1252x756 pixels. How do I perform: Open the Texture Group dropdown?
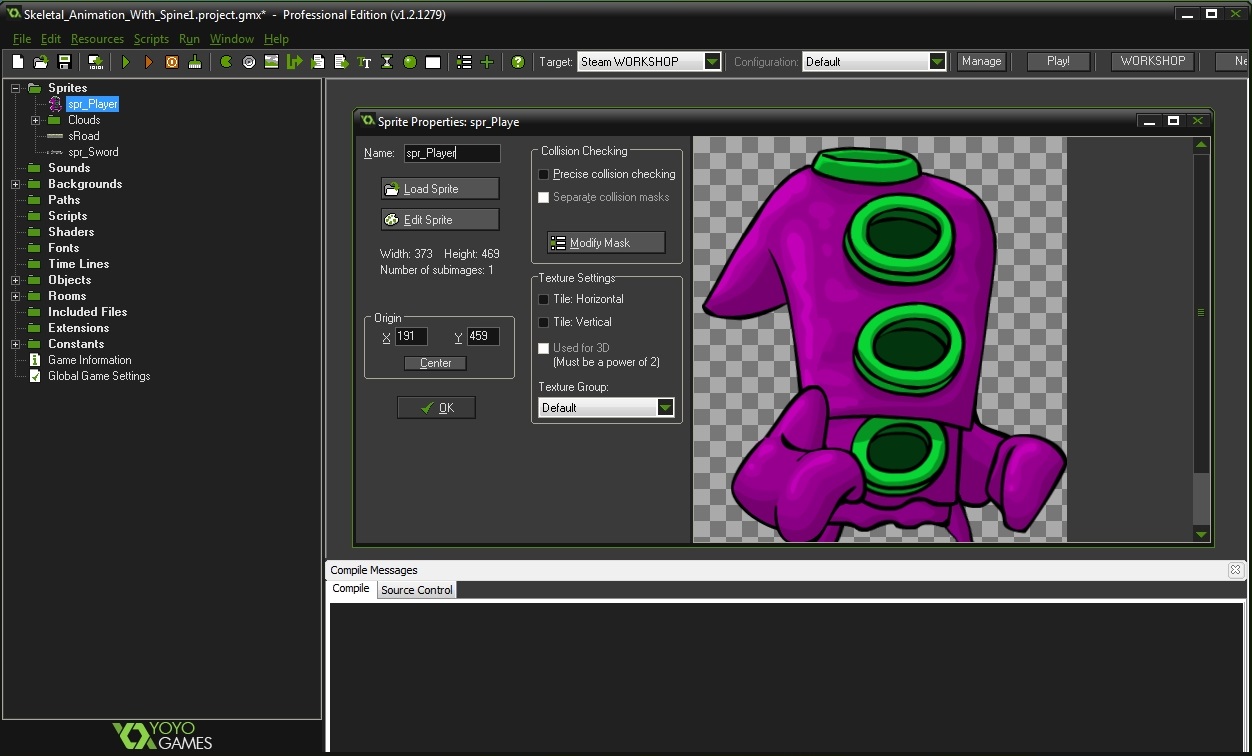point(665,408)
